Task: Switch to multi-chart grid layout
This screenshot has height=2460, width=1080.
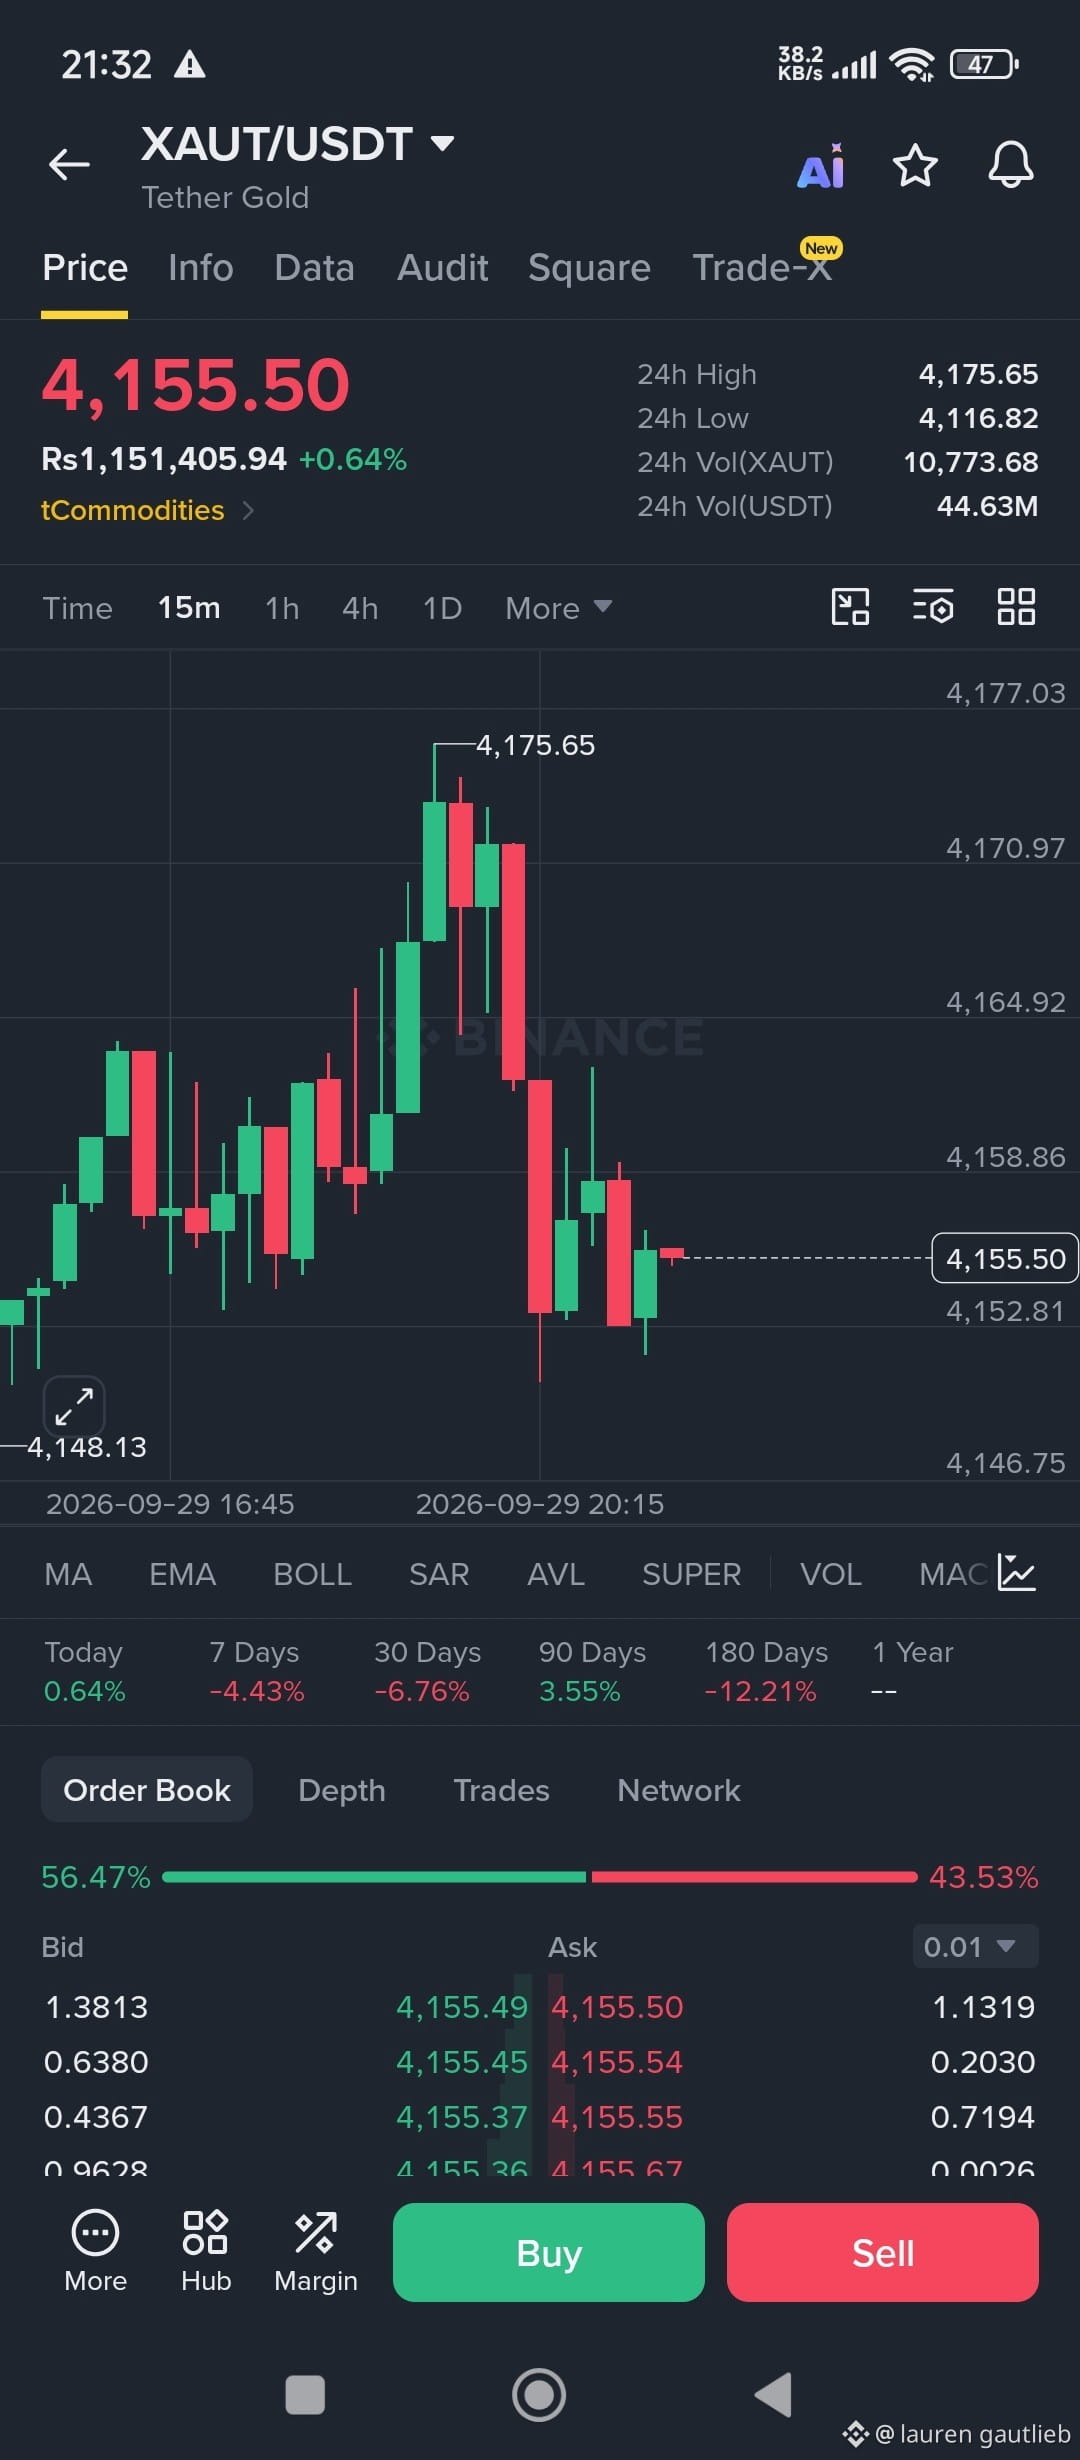Action: tap(1016, 606)
